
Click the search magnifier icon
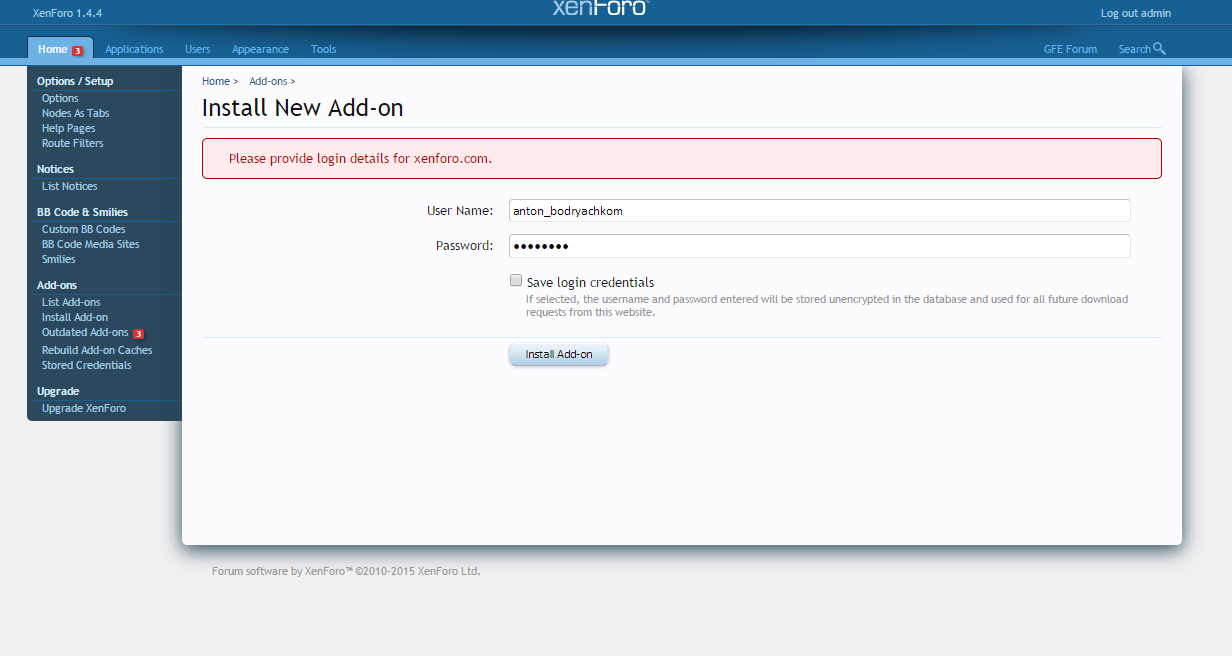click(x=1159, y=49)
